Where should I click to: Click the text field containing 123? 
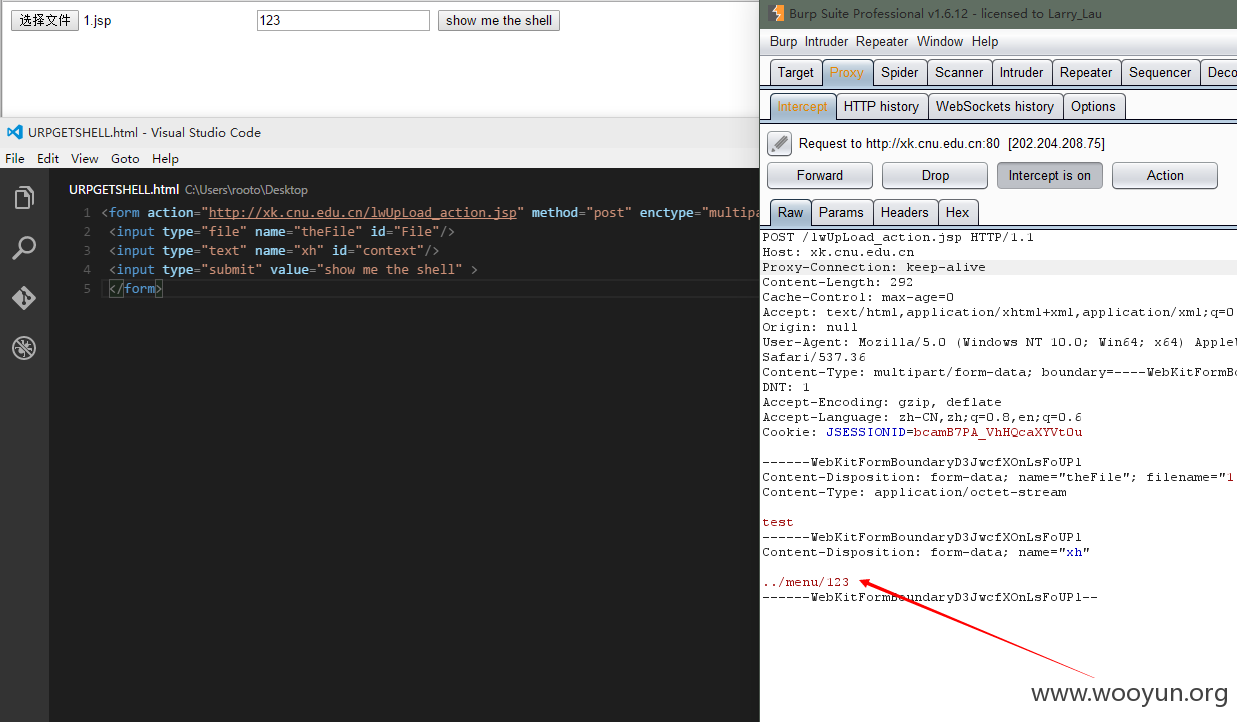coord(343,20)
